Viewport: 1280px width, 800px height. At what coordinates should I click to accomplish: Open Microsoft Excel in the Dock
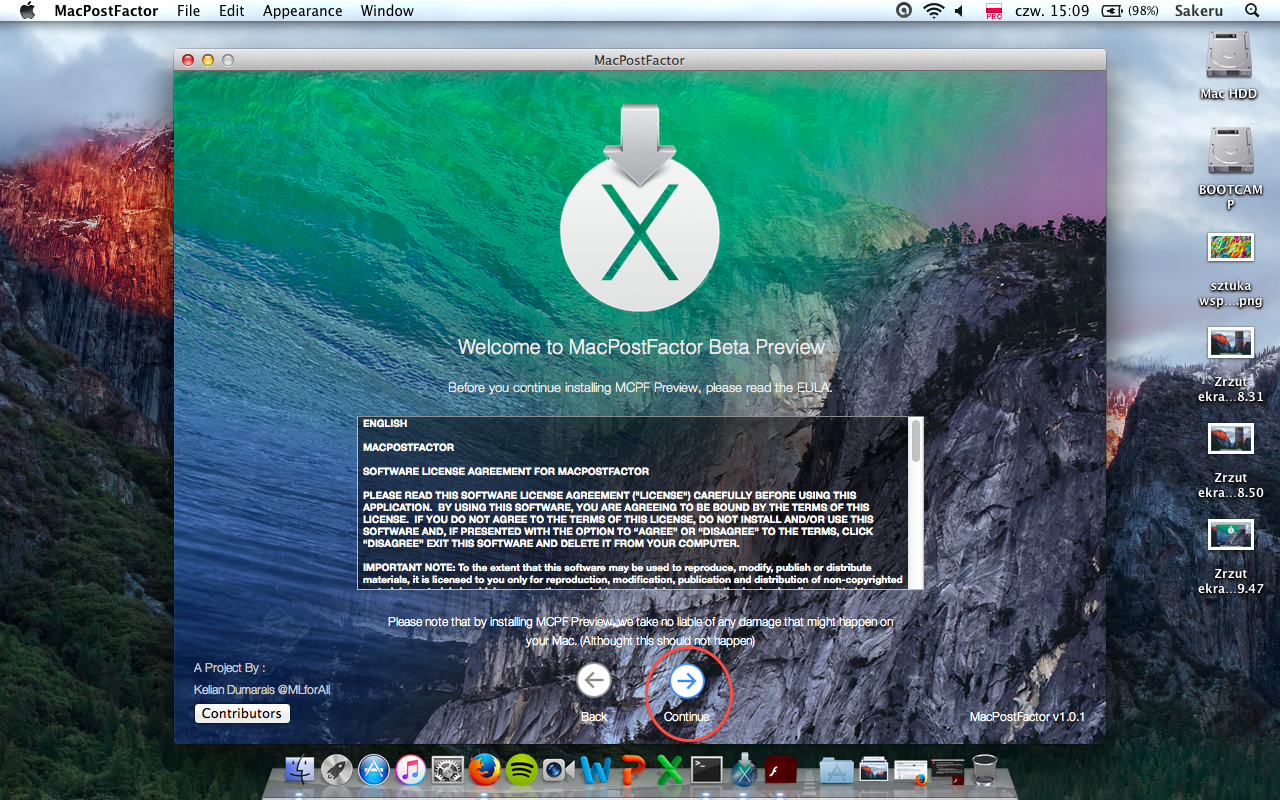click(670, 770)
